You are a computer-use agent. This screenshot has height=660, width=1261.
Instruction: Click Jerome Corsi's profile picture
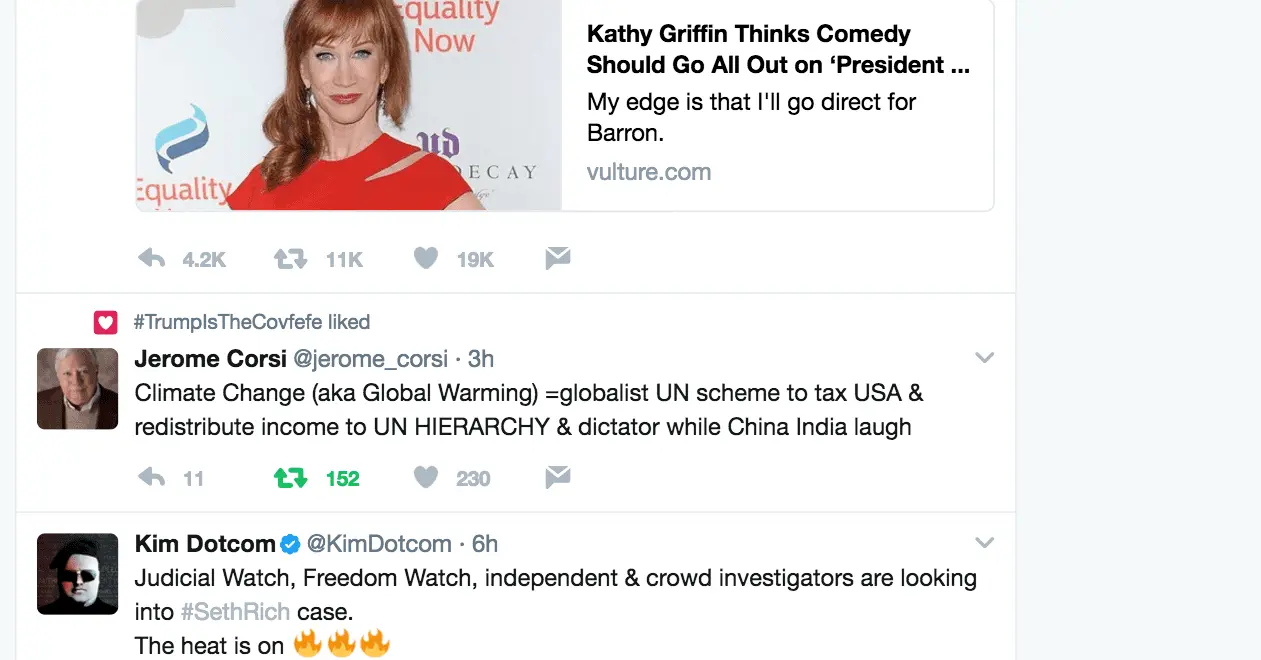pyautogui.click(x=77, y=389)
